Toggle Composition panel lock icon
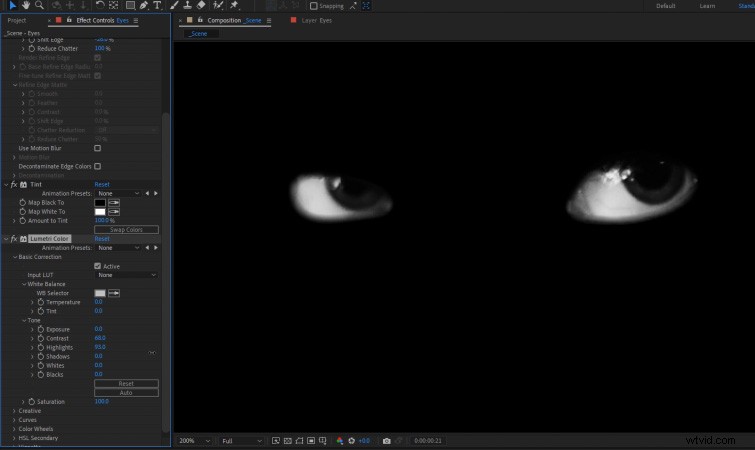The width and height of the screenshot is (755, 450). click(200, 20)
